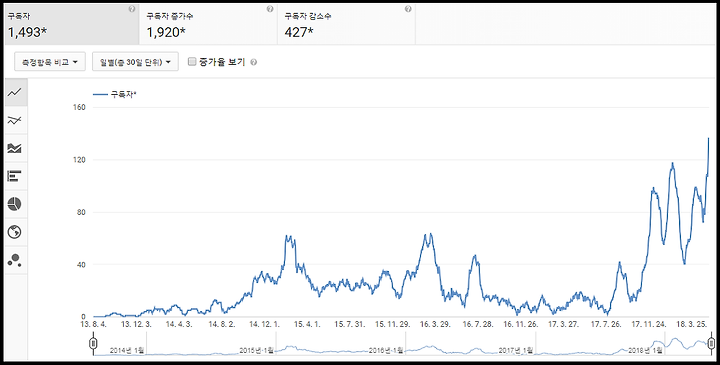
Task: Click the 14. 12. 1. date label
Action: [x=264, y=324]
